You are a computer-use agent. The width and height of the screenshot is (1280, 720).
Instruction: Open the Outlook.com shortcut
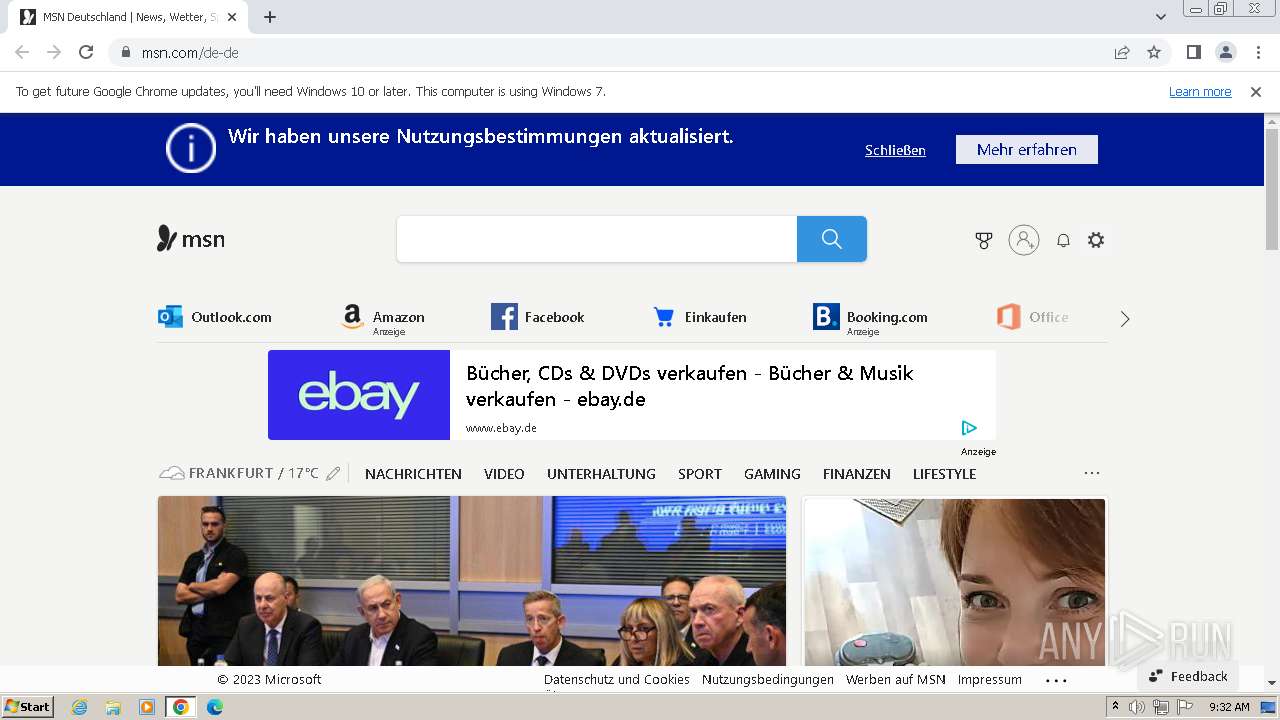tap(215, 317)
